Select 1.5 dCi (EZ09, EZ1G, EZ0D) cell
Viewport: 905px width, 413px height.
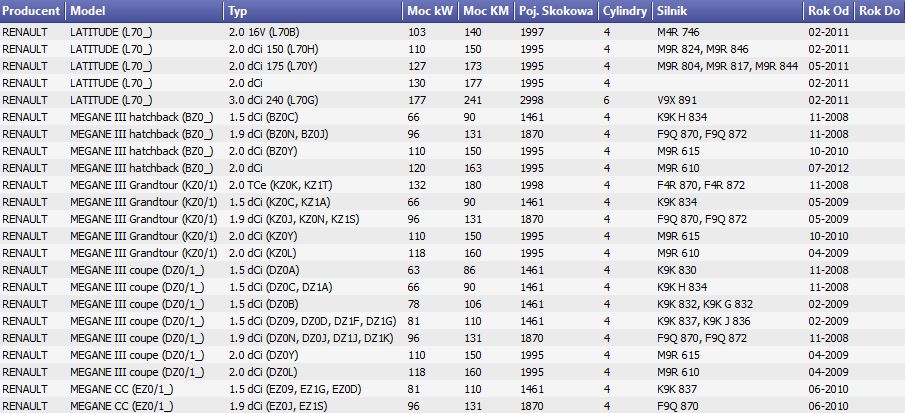(x=295, y=389)
